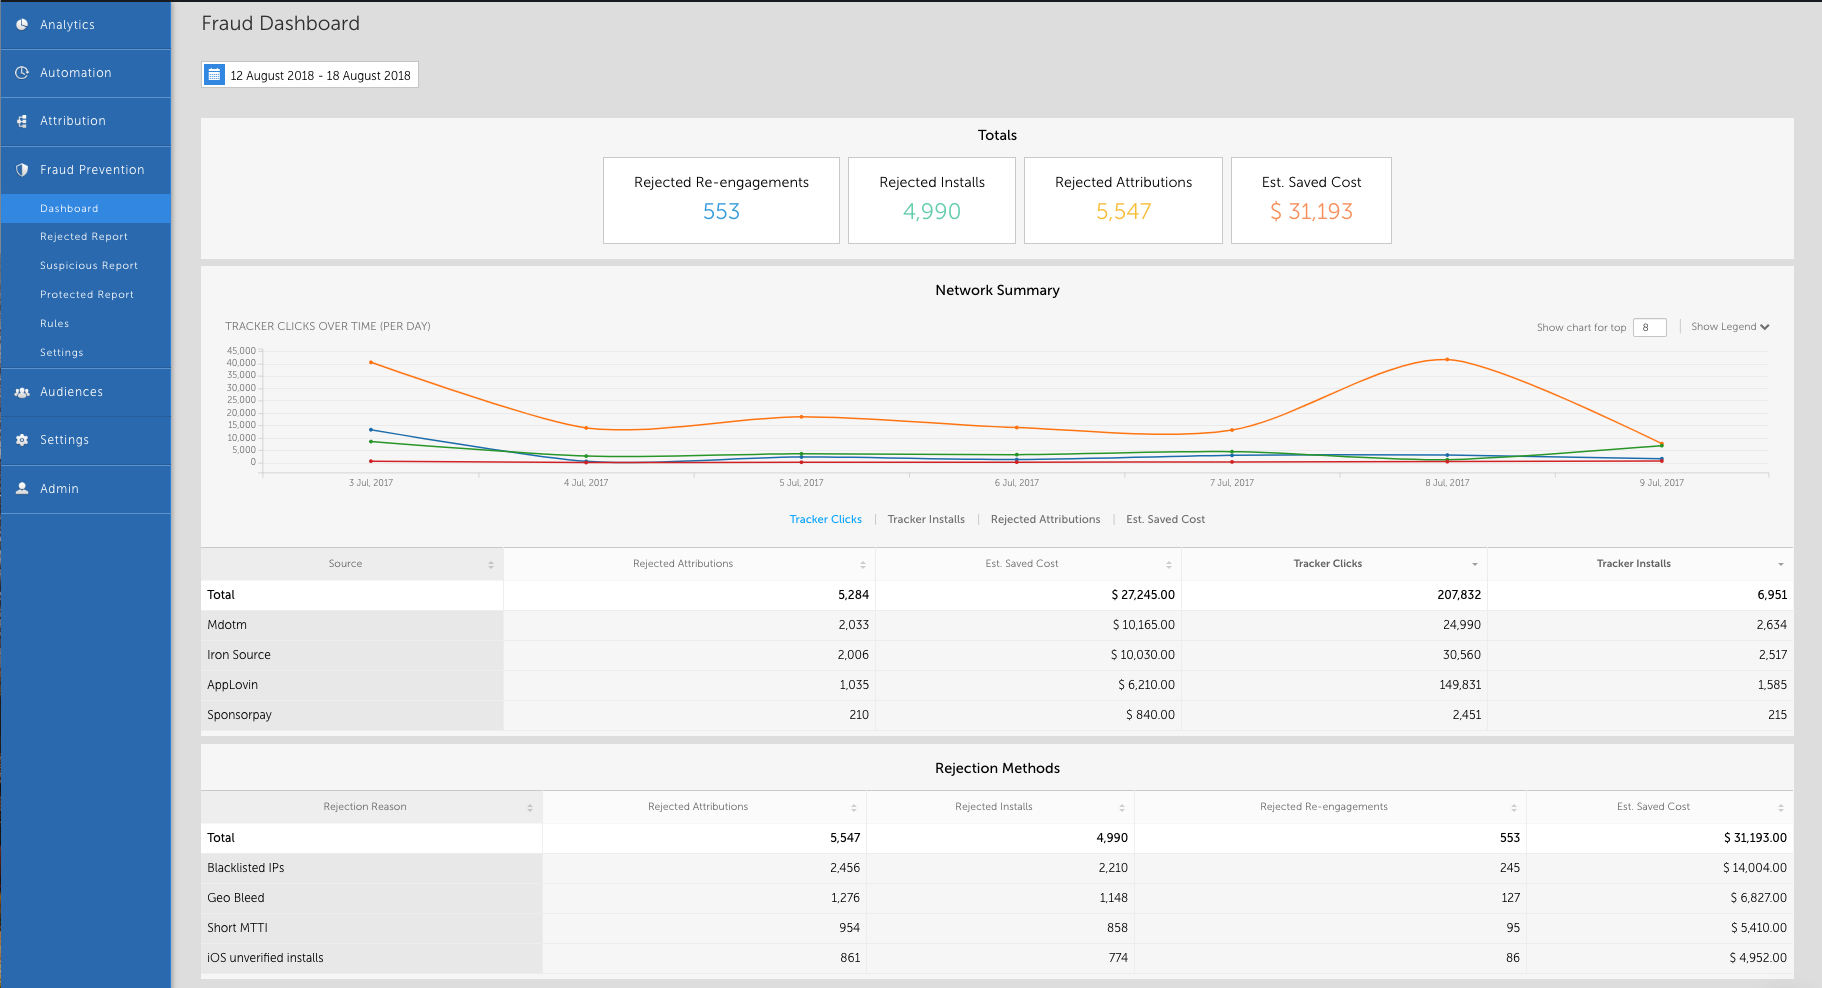Sort by Rejection Reason column
Viewport: 1822px width, 988px height.
(529, 808)
